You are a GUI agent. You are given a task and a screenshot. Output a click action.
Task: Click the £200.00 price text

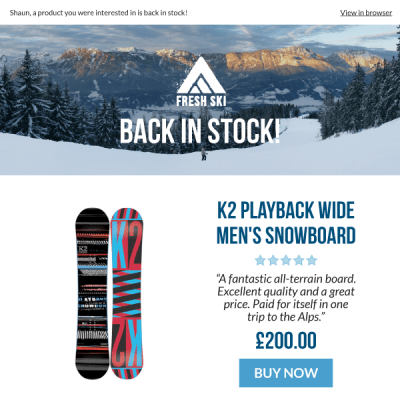coord(286,341)
